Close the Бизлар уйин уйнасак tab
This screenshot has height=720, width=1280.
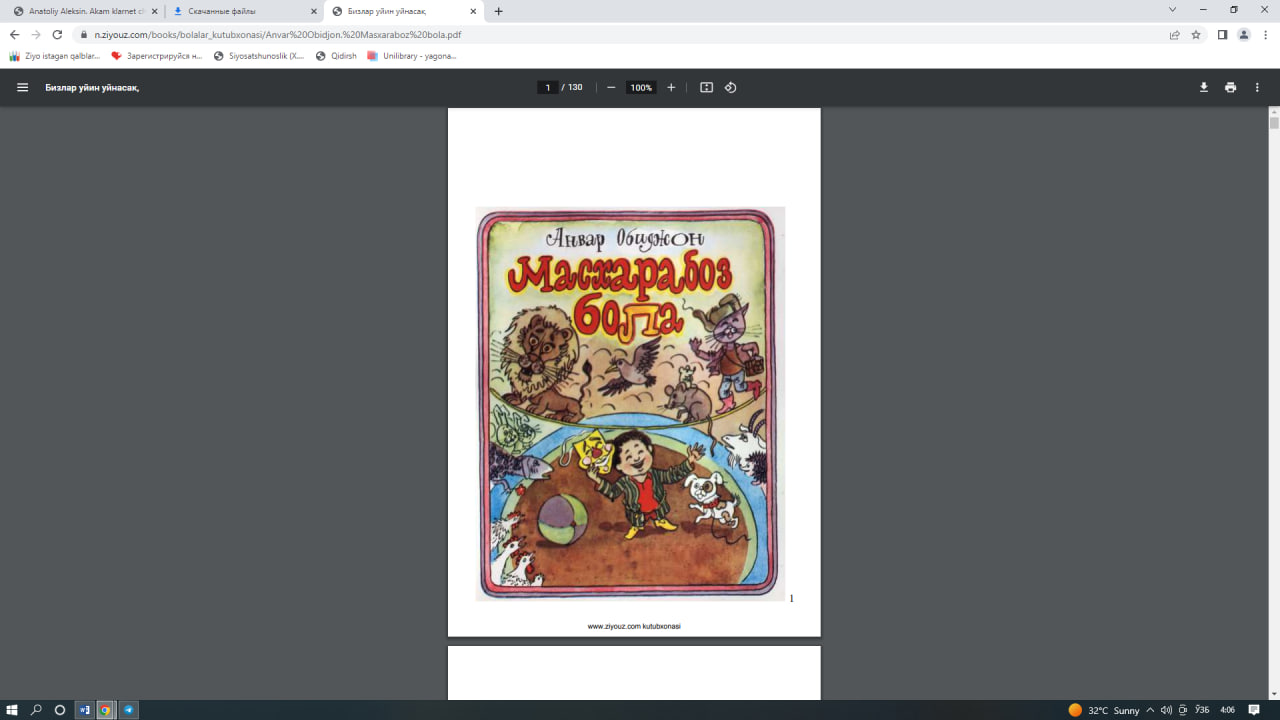click(473, 11)
